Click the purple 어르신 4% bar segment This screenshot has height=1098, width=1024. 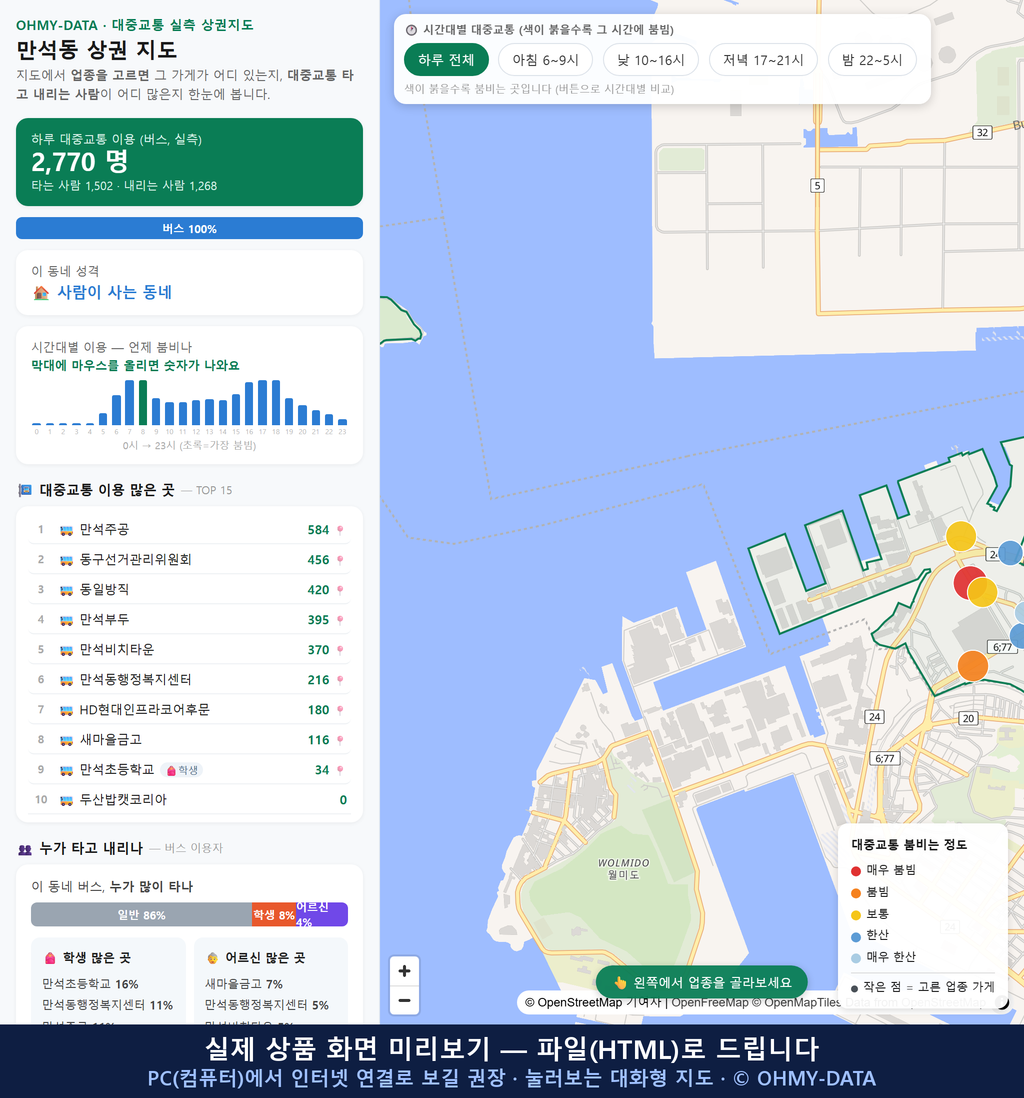[321, 915]
